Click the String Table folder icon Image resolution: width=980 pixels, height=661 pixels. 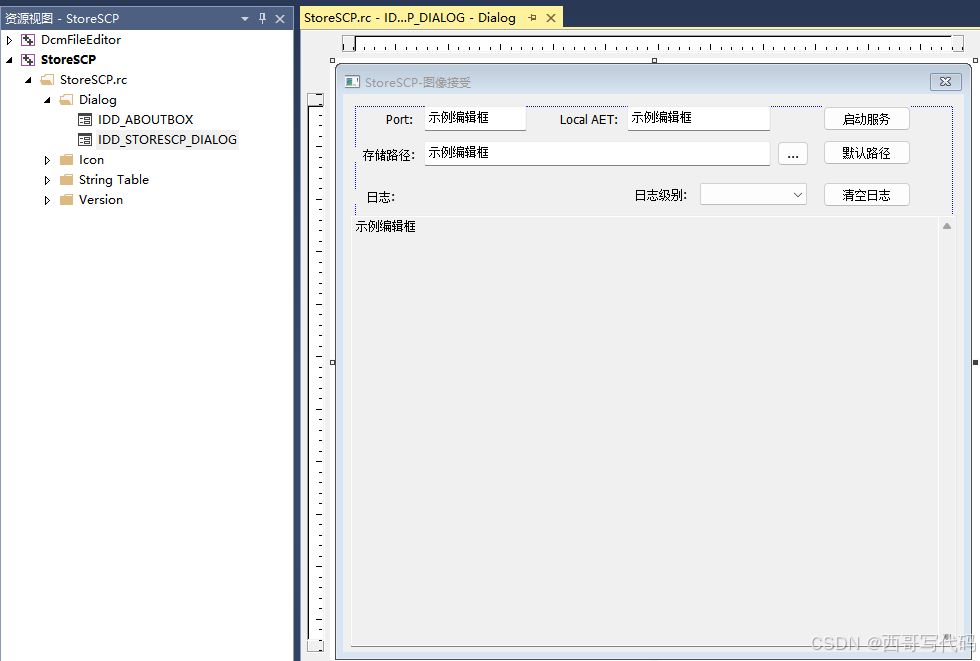pos(66,180)
